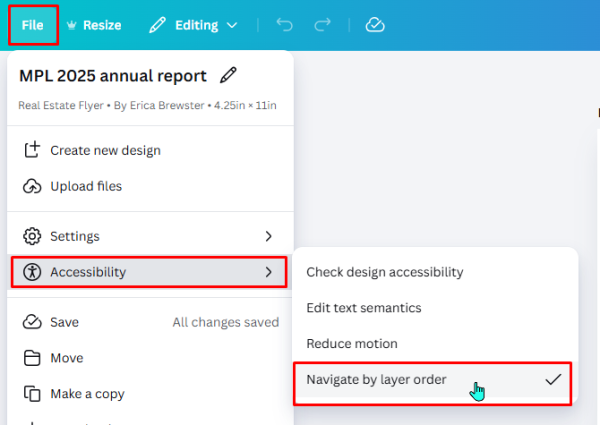Click the Save cloud checkmark icon
The image size is (600, 425).
[32, 322]
